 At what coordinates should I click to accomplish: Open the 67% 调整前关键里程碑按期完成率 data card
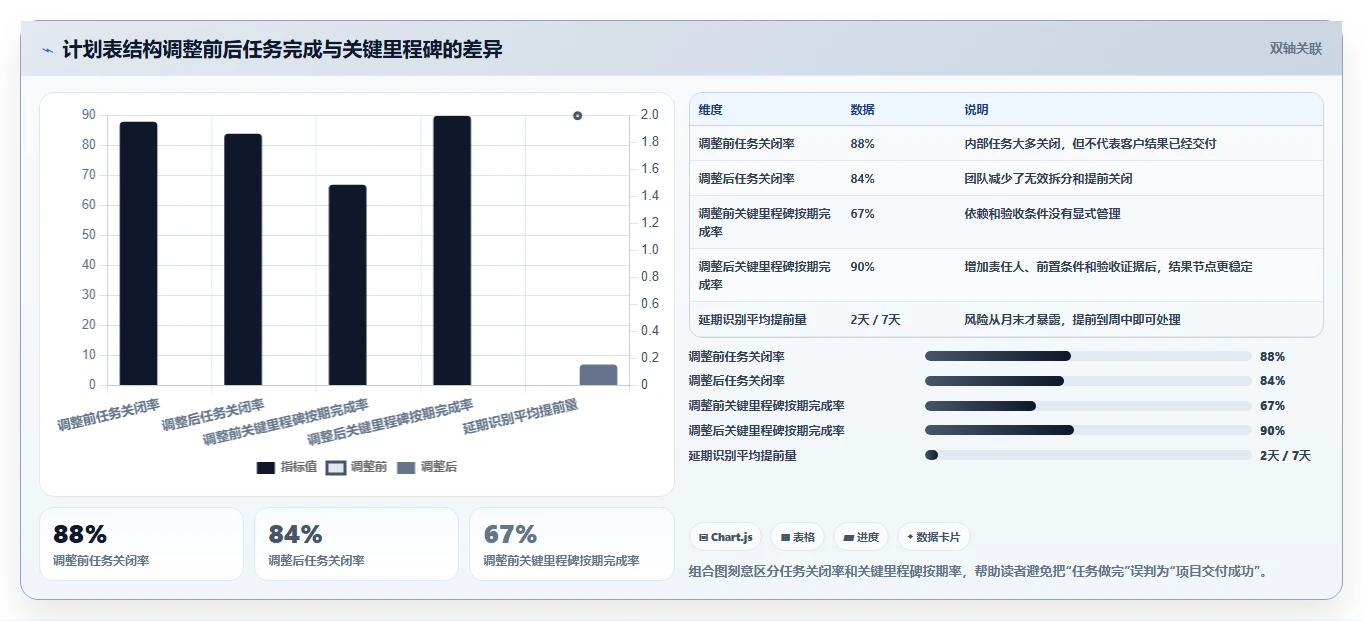tap(572, 544)
